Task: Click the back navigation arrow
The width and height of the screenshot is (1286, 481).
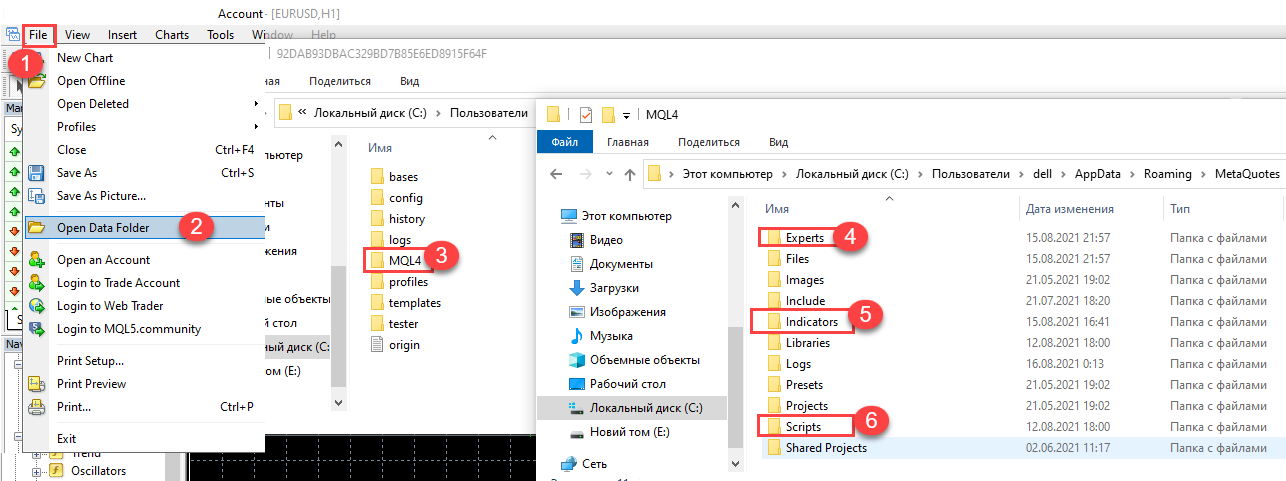Action: coord(558,174)
